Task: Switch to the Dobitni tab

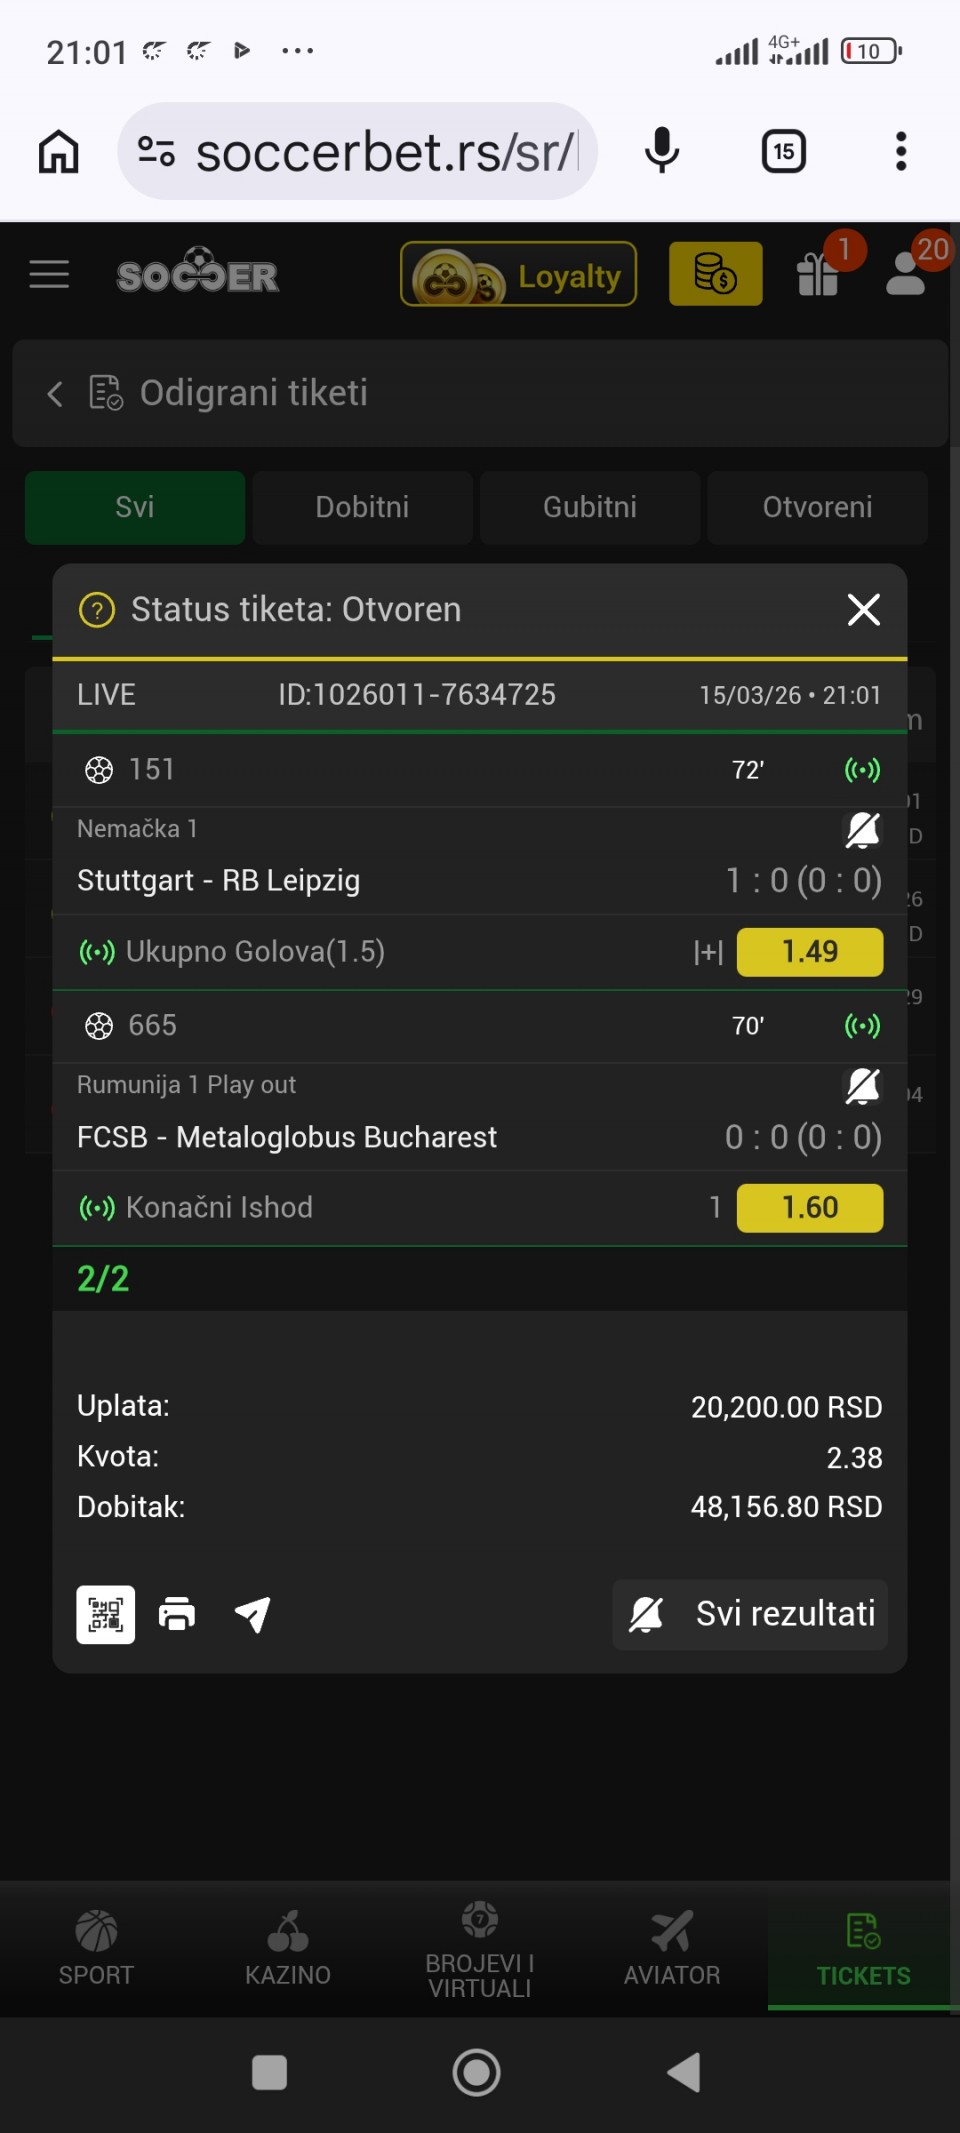Action: click(362, 507)
